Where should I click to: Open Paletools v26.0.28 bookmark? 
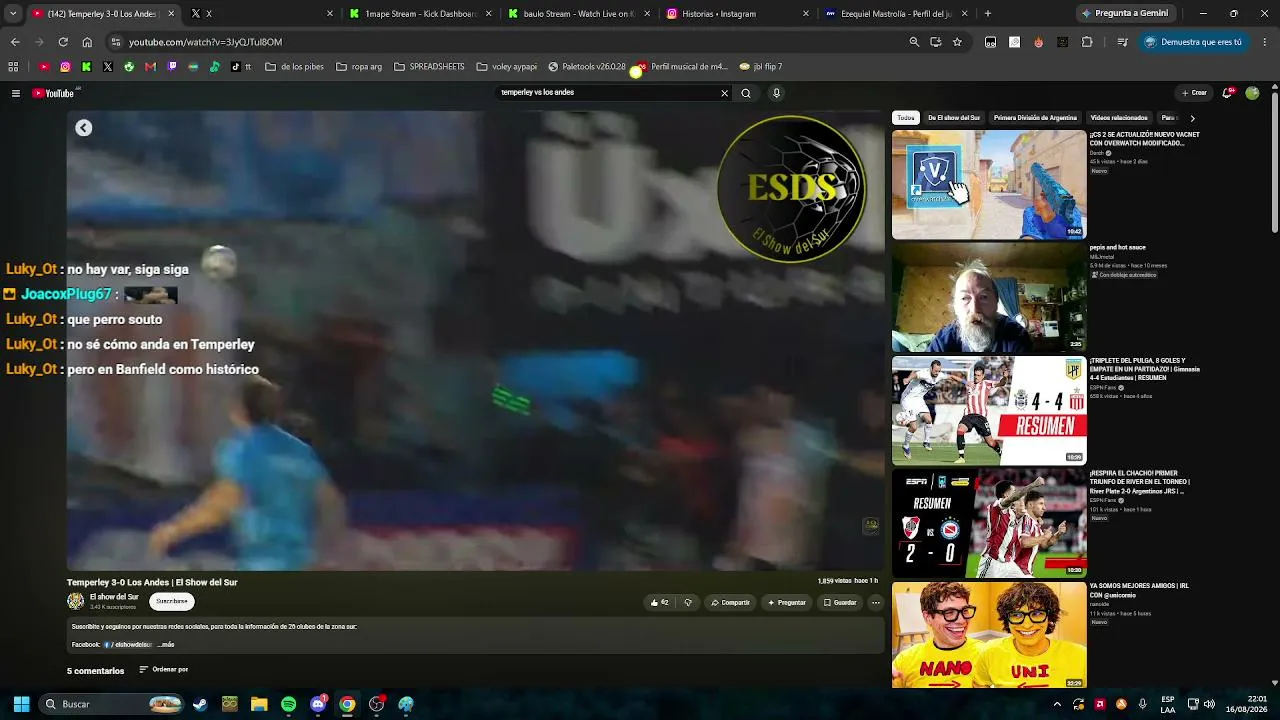pyautogui.click(x=587, y=67)
